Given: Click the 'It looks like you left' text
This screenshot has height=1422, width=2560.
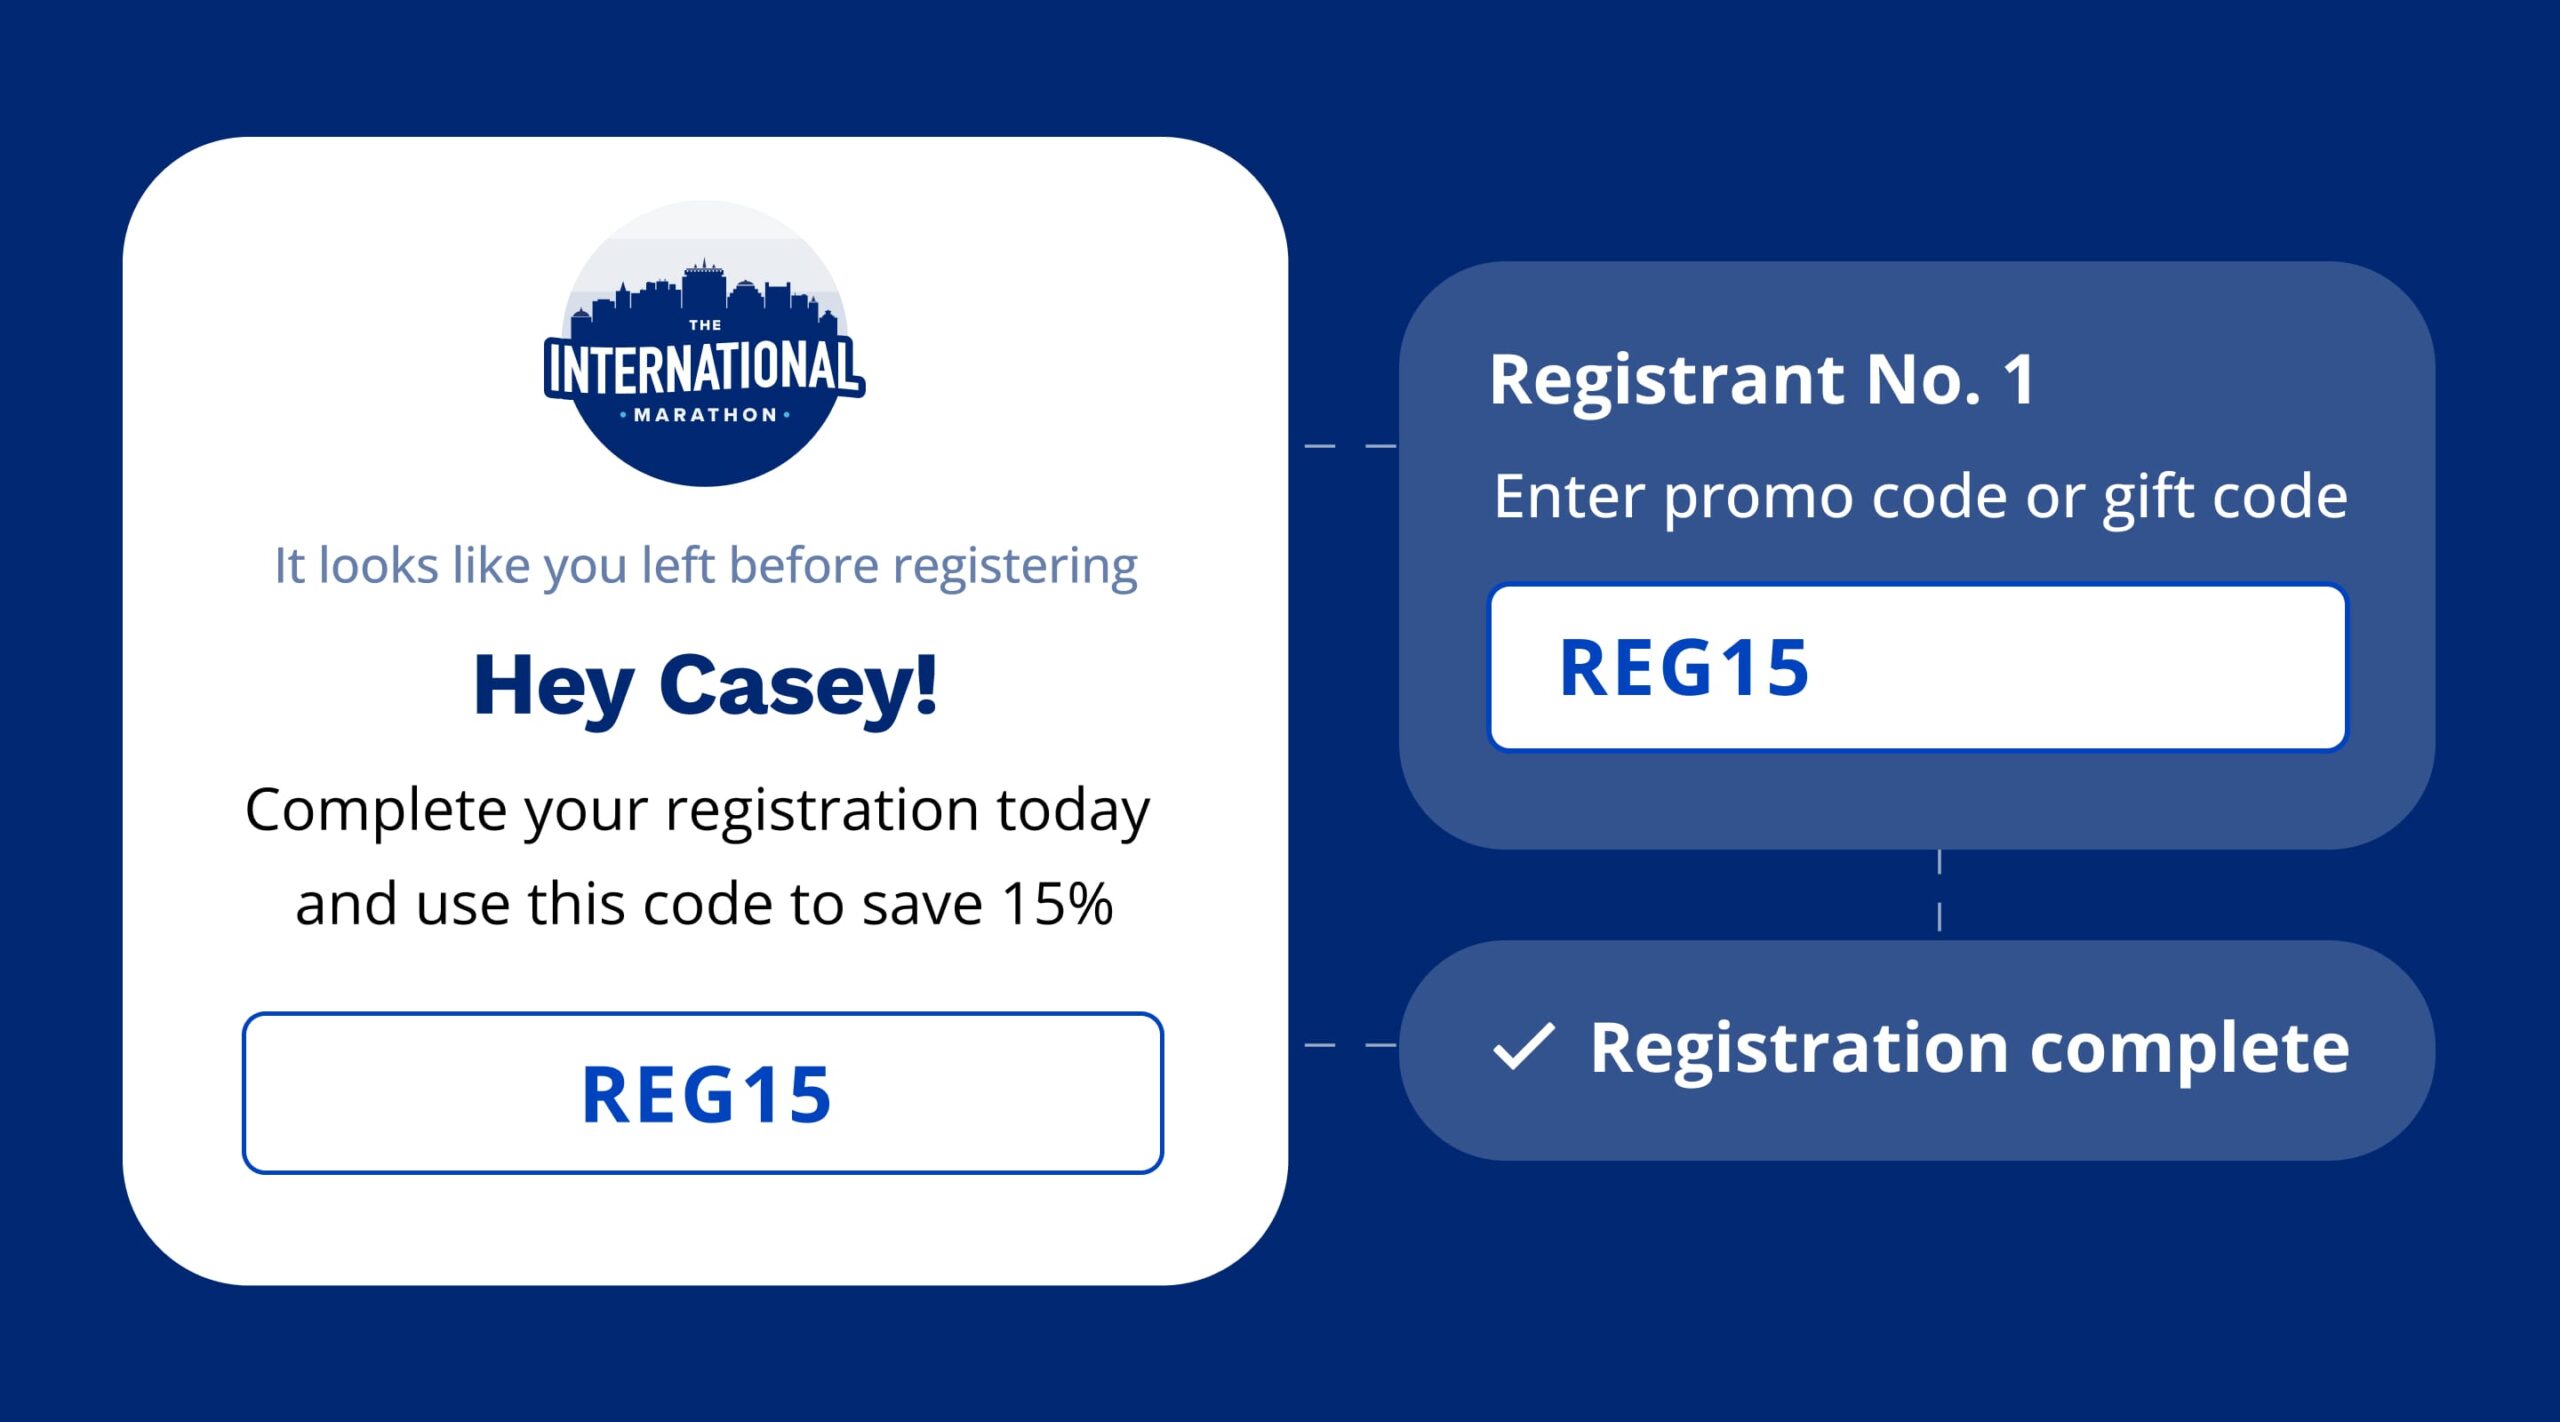Looking at the screenshot, I should tap(705, 566).
